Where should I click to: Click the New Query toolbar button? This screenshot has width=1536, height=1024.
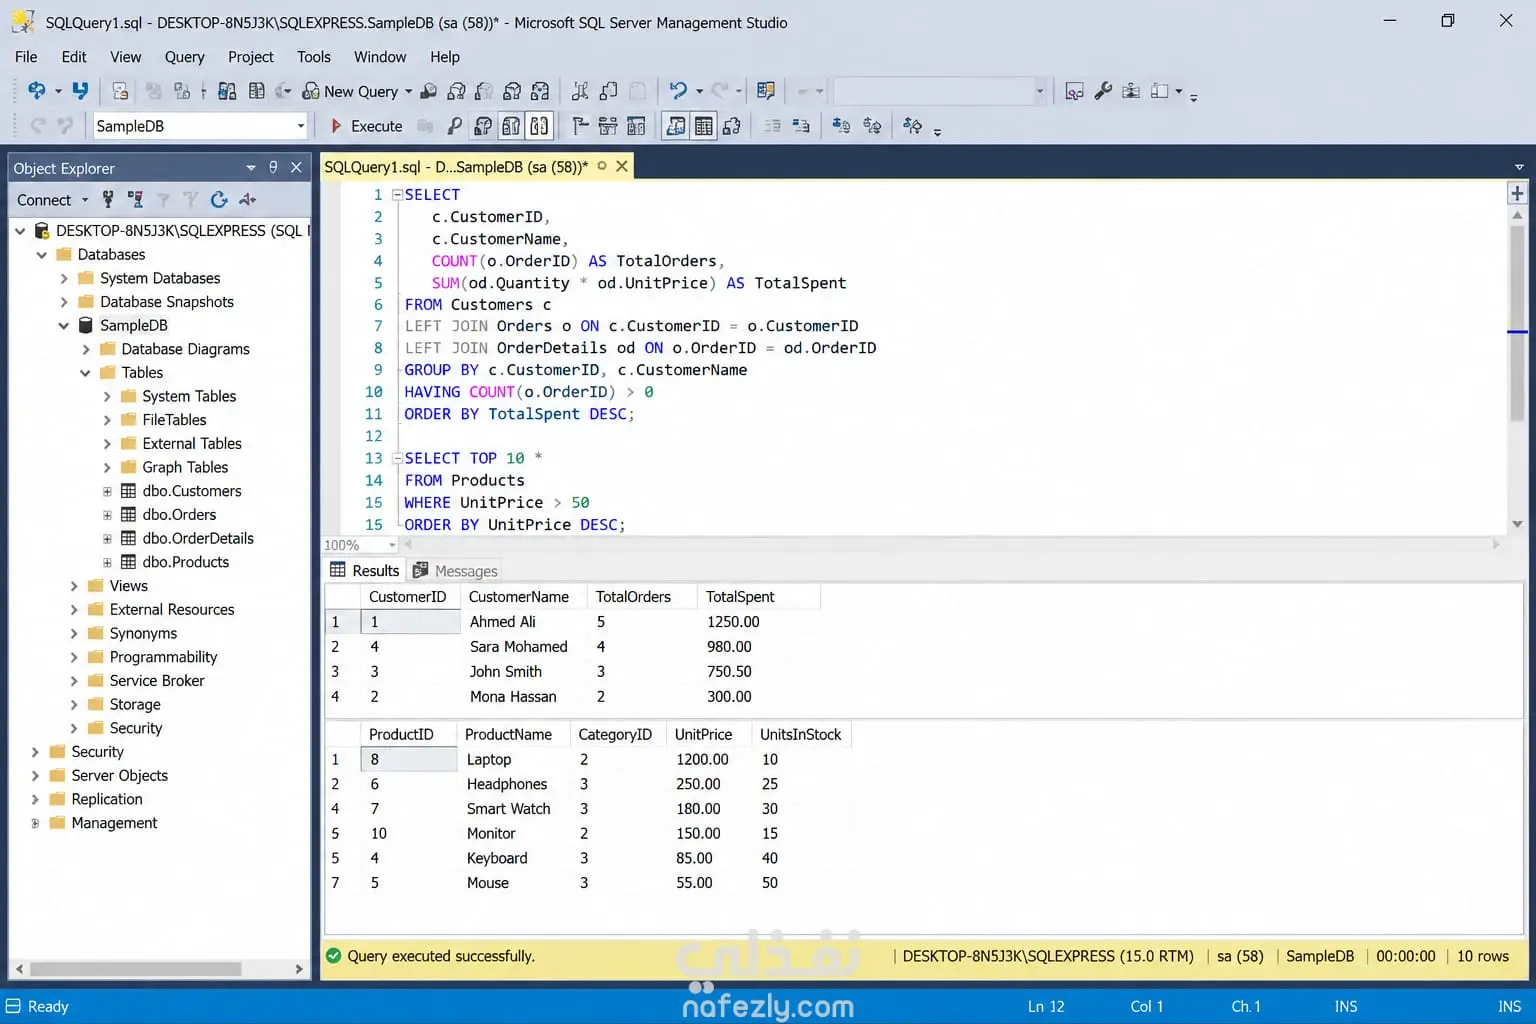coord(351,91)
